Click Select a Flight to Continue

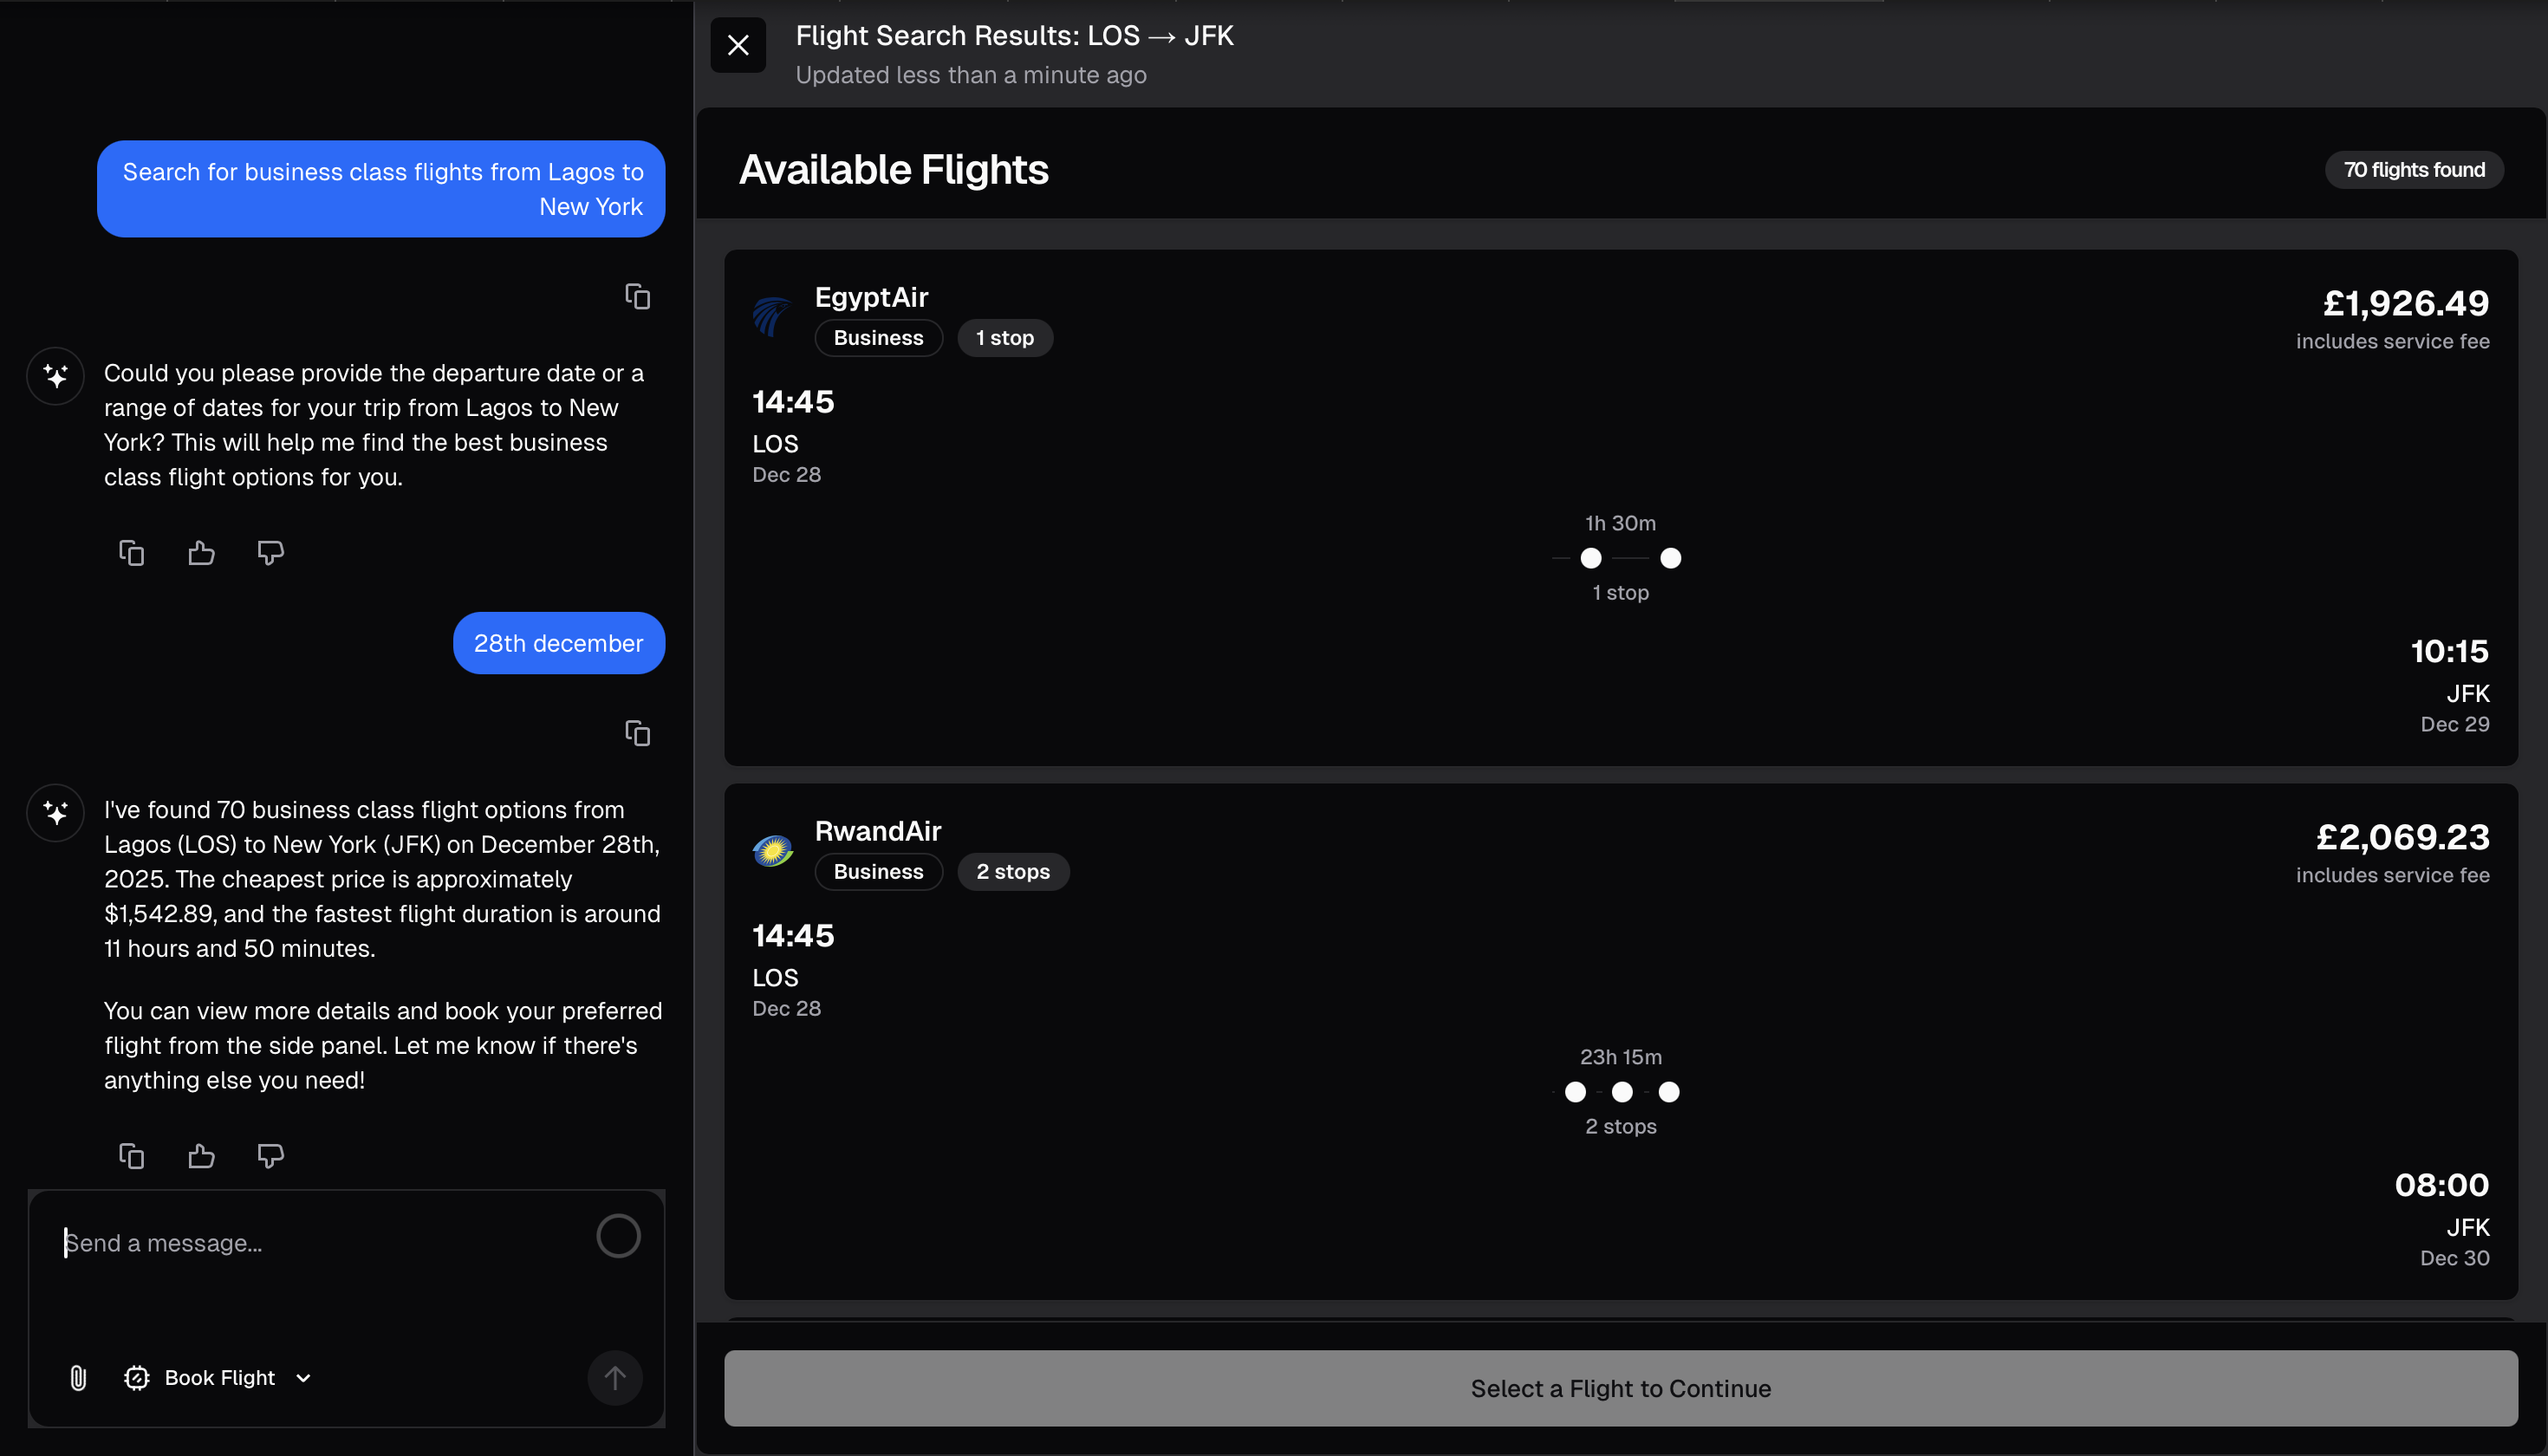[x=1619, y=1388]
